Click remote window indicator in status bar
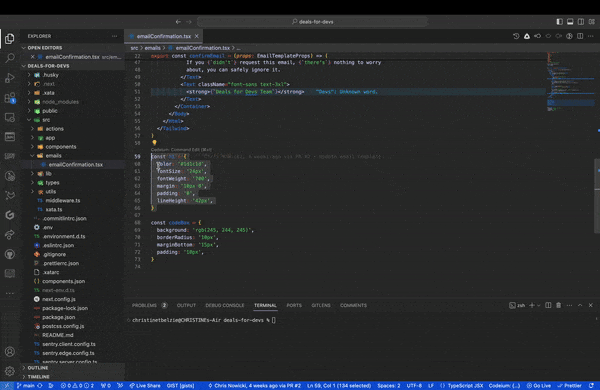Viewport: 600px width, 390px height. [7, 385]
